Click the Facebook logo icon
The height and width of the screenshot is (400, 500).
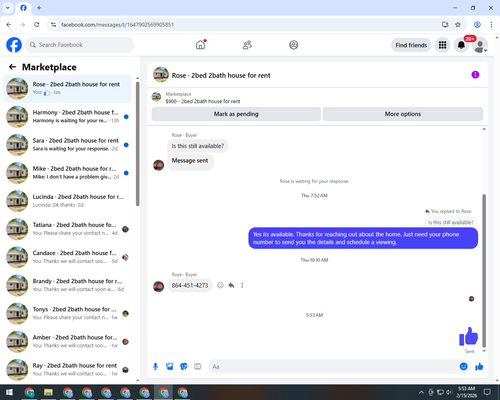pyautogui.click(x=14, y=45)
